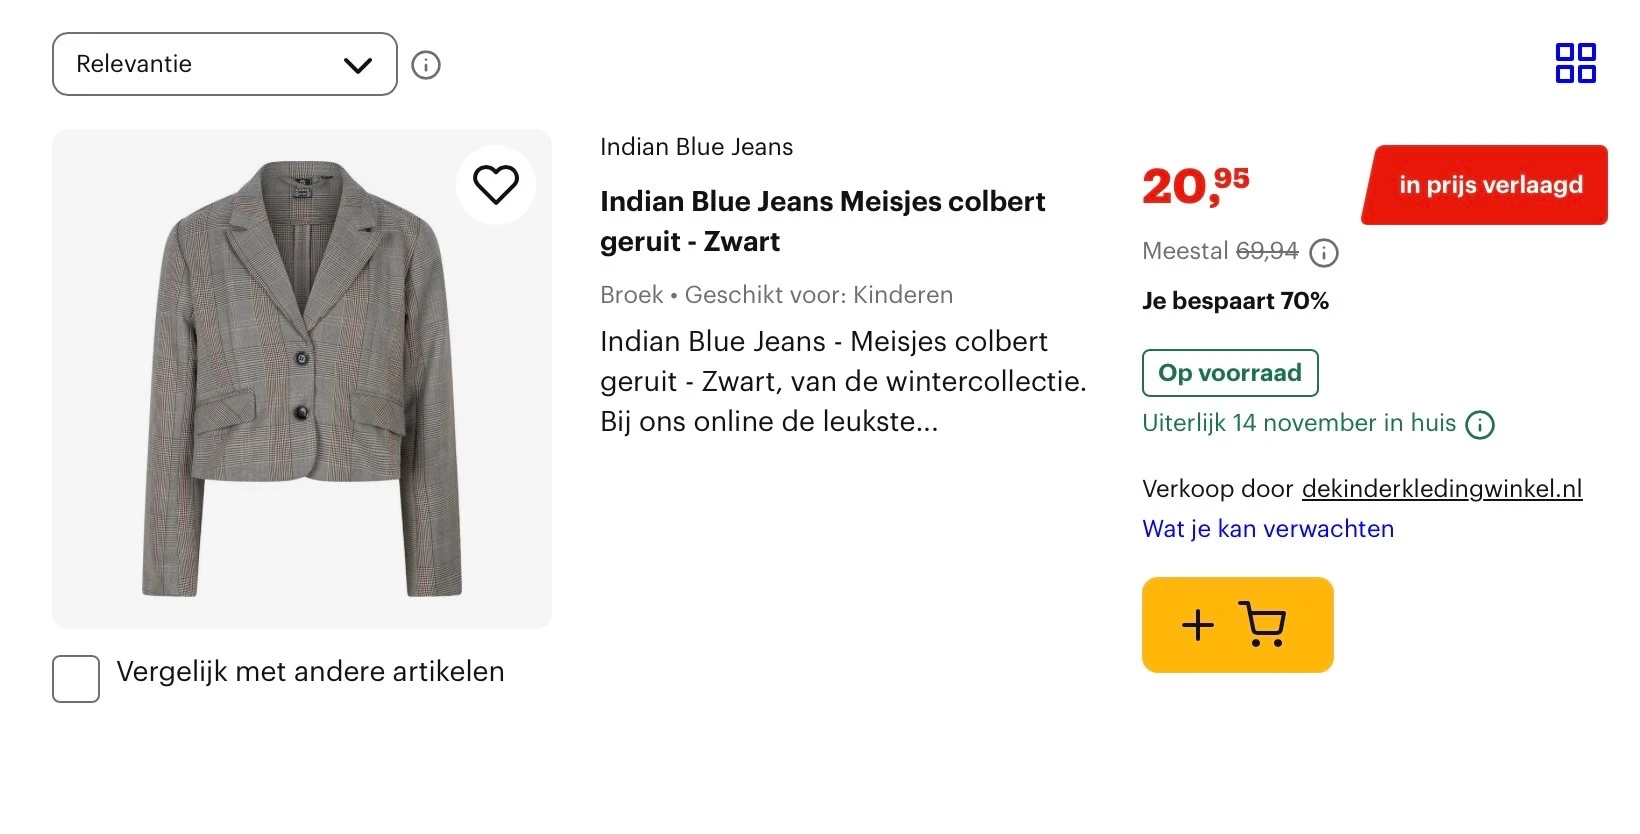This screenshot has width=1640, height=834.
Task: View delivery details via the info icon next to date
Action: [1481, 424]
